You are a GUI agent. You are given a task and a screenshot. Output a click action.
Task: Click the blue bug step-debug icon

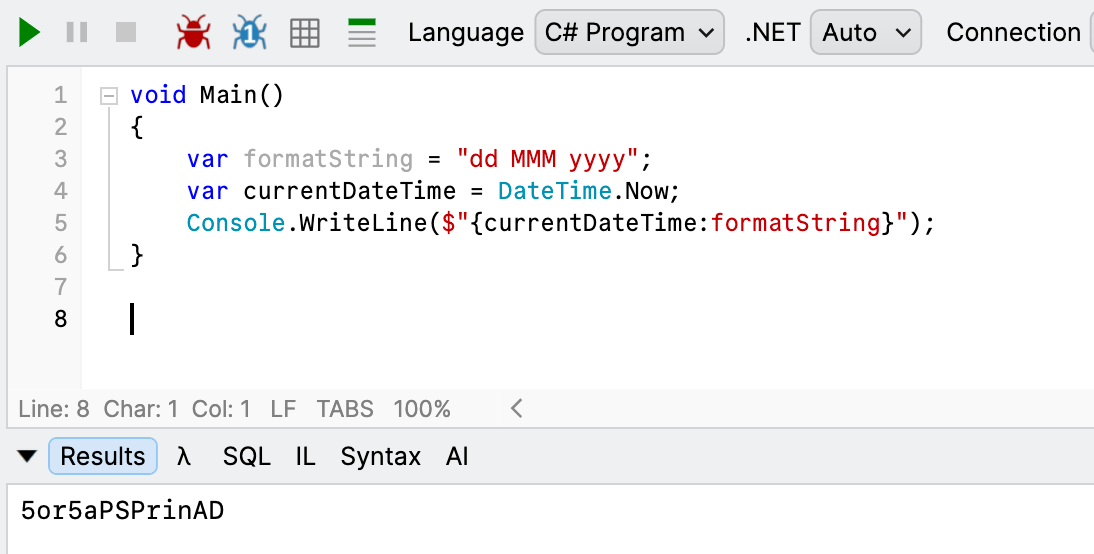click(250, 32)
